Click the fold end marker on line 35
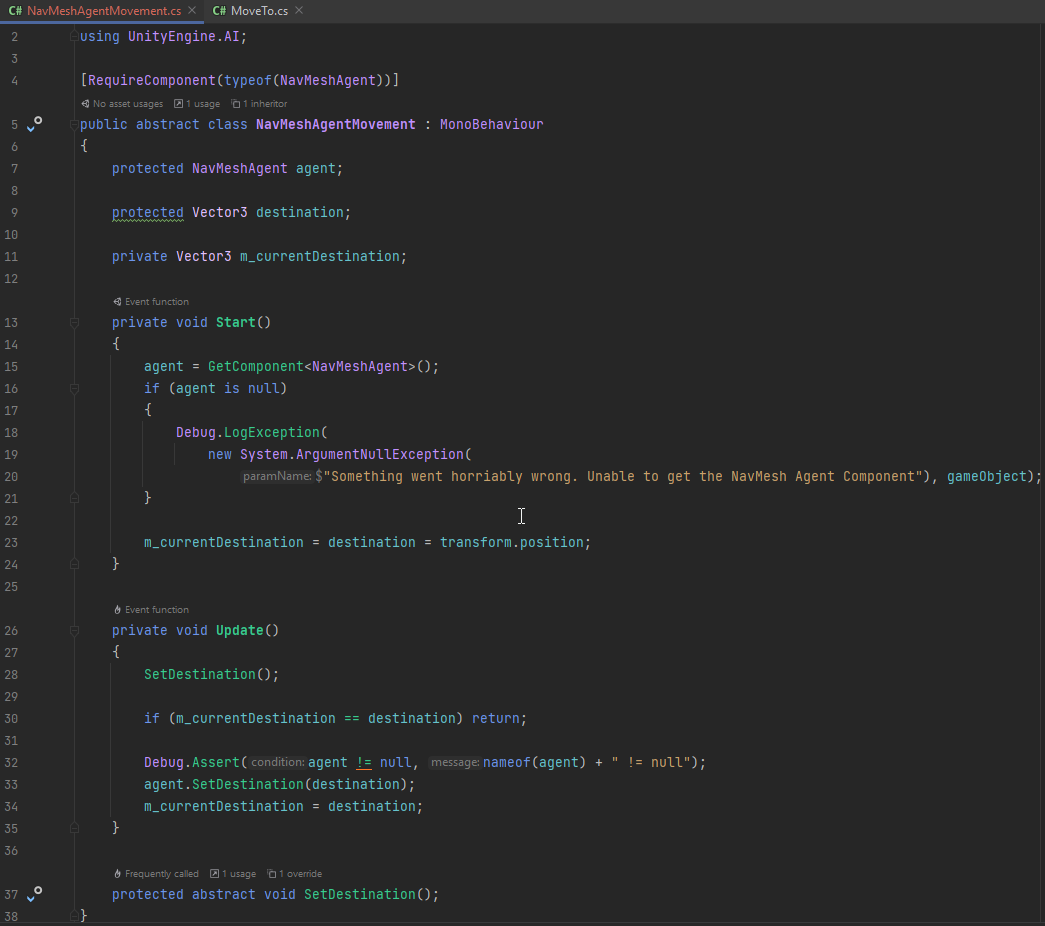This screenshot has width=1045, height=926. (74, 828)
